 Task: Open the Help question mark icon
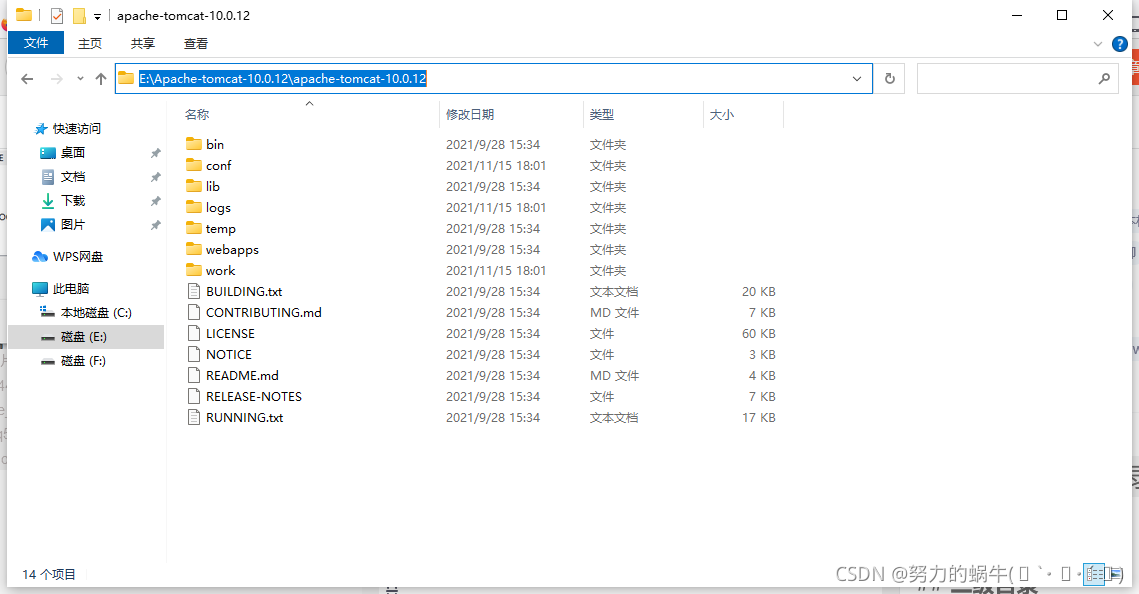1120,44
